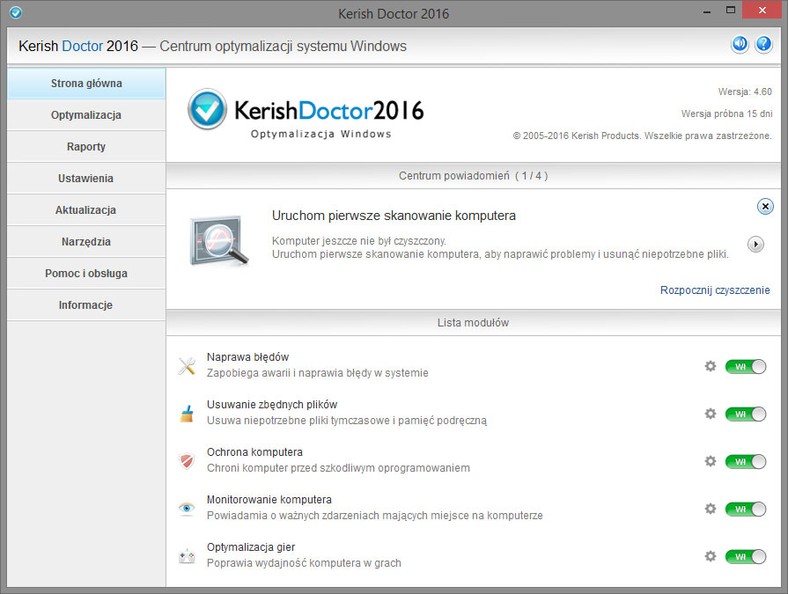Viewport: 788px width, 594px height.
Task: Go to next notification arrow
Action: pos(755,244)
